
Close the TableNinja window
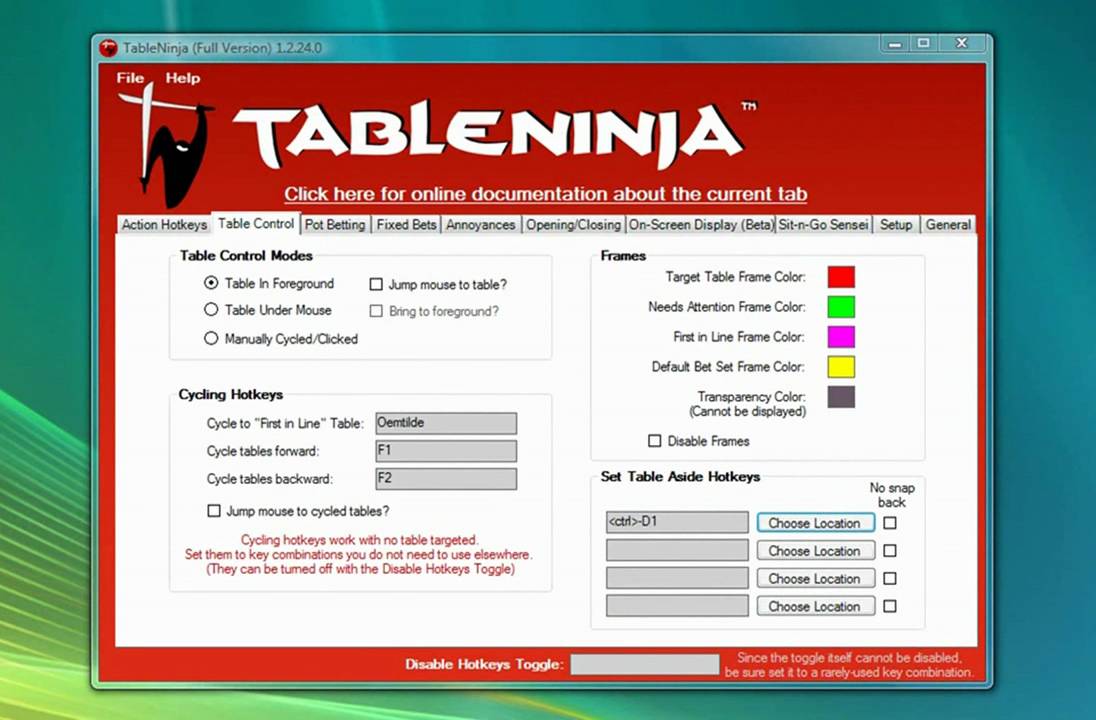pos(962,43)
